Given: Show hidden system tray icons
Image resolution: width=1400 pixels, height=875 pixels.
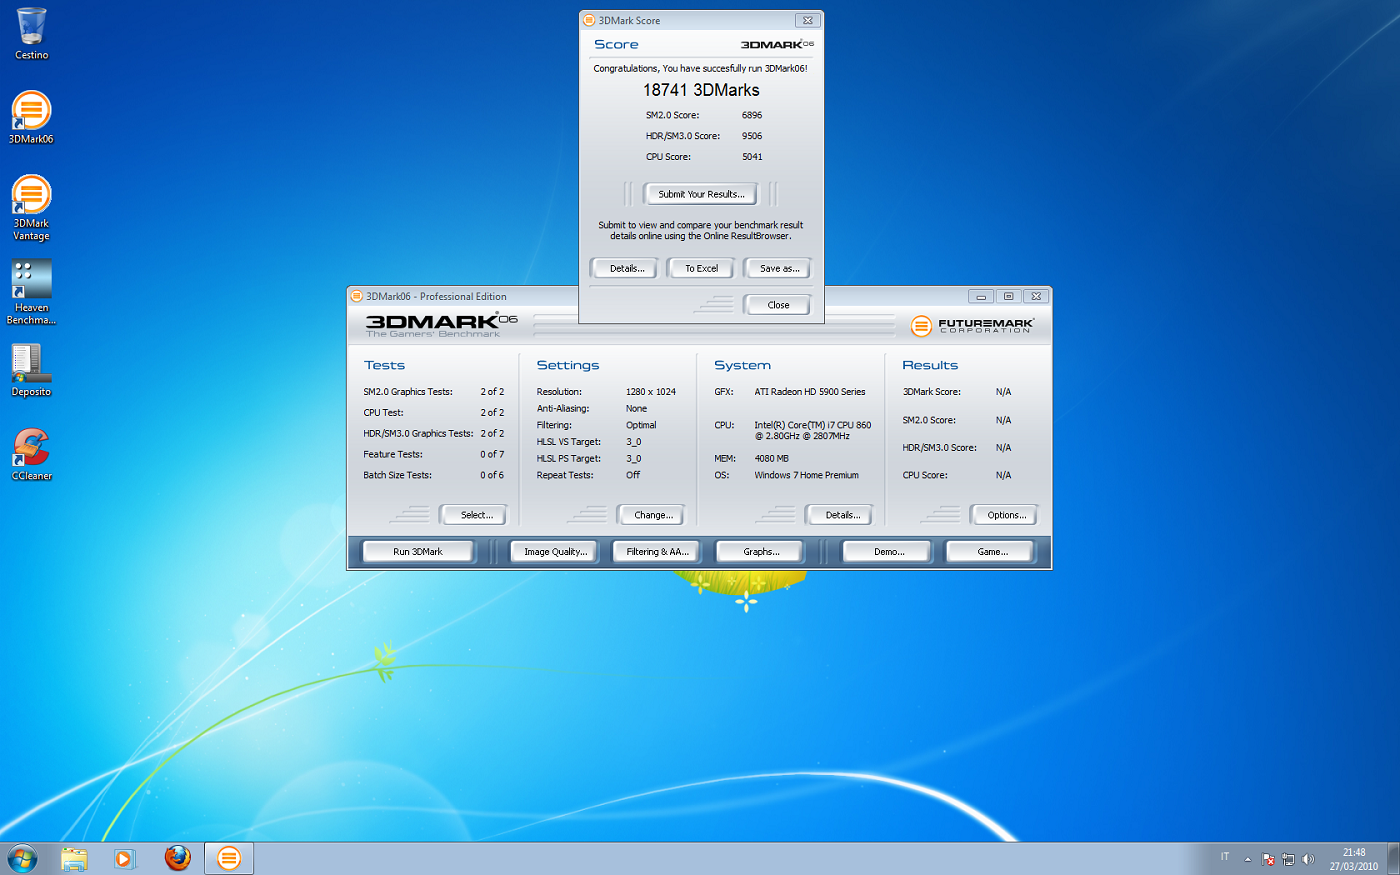Looking at the screenshot, I should 1247,859.
